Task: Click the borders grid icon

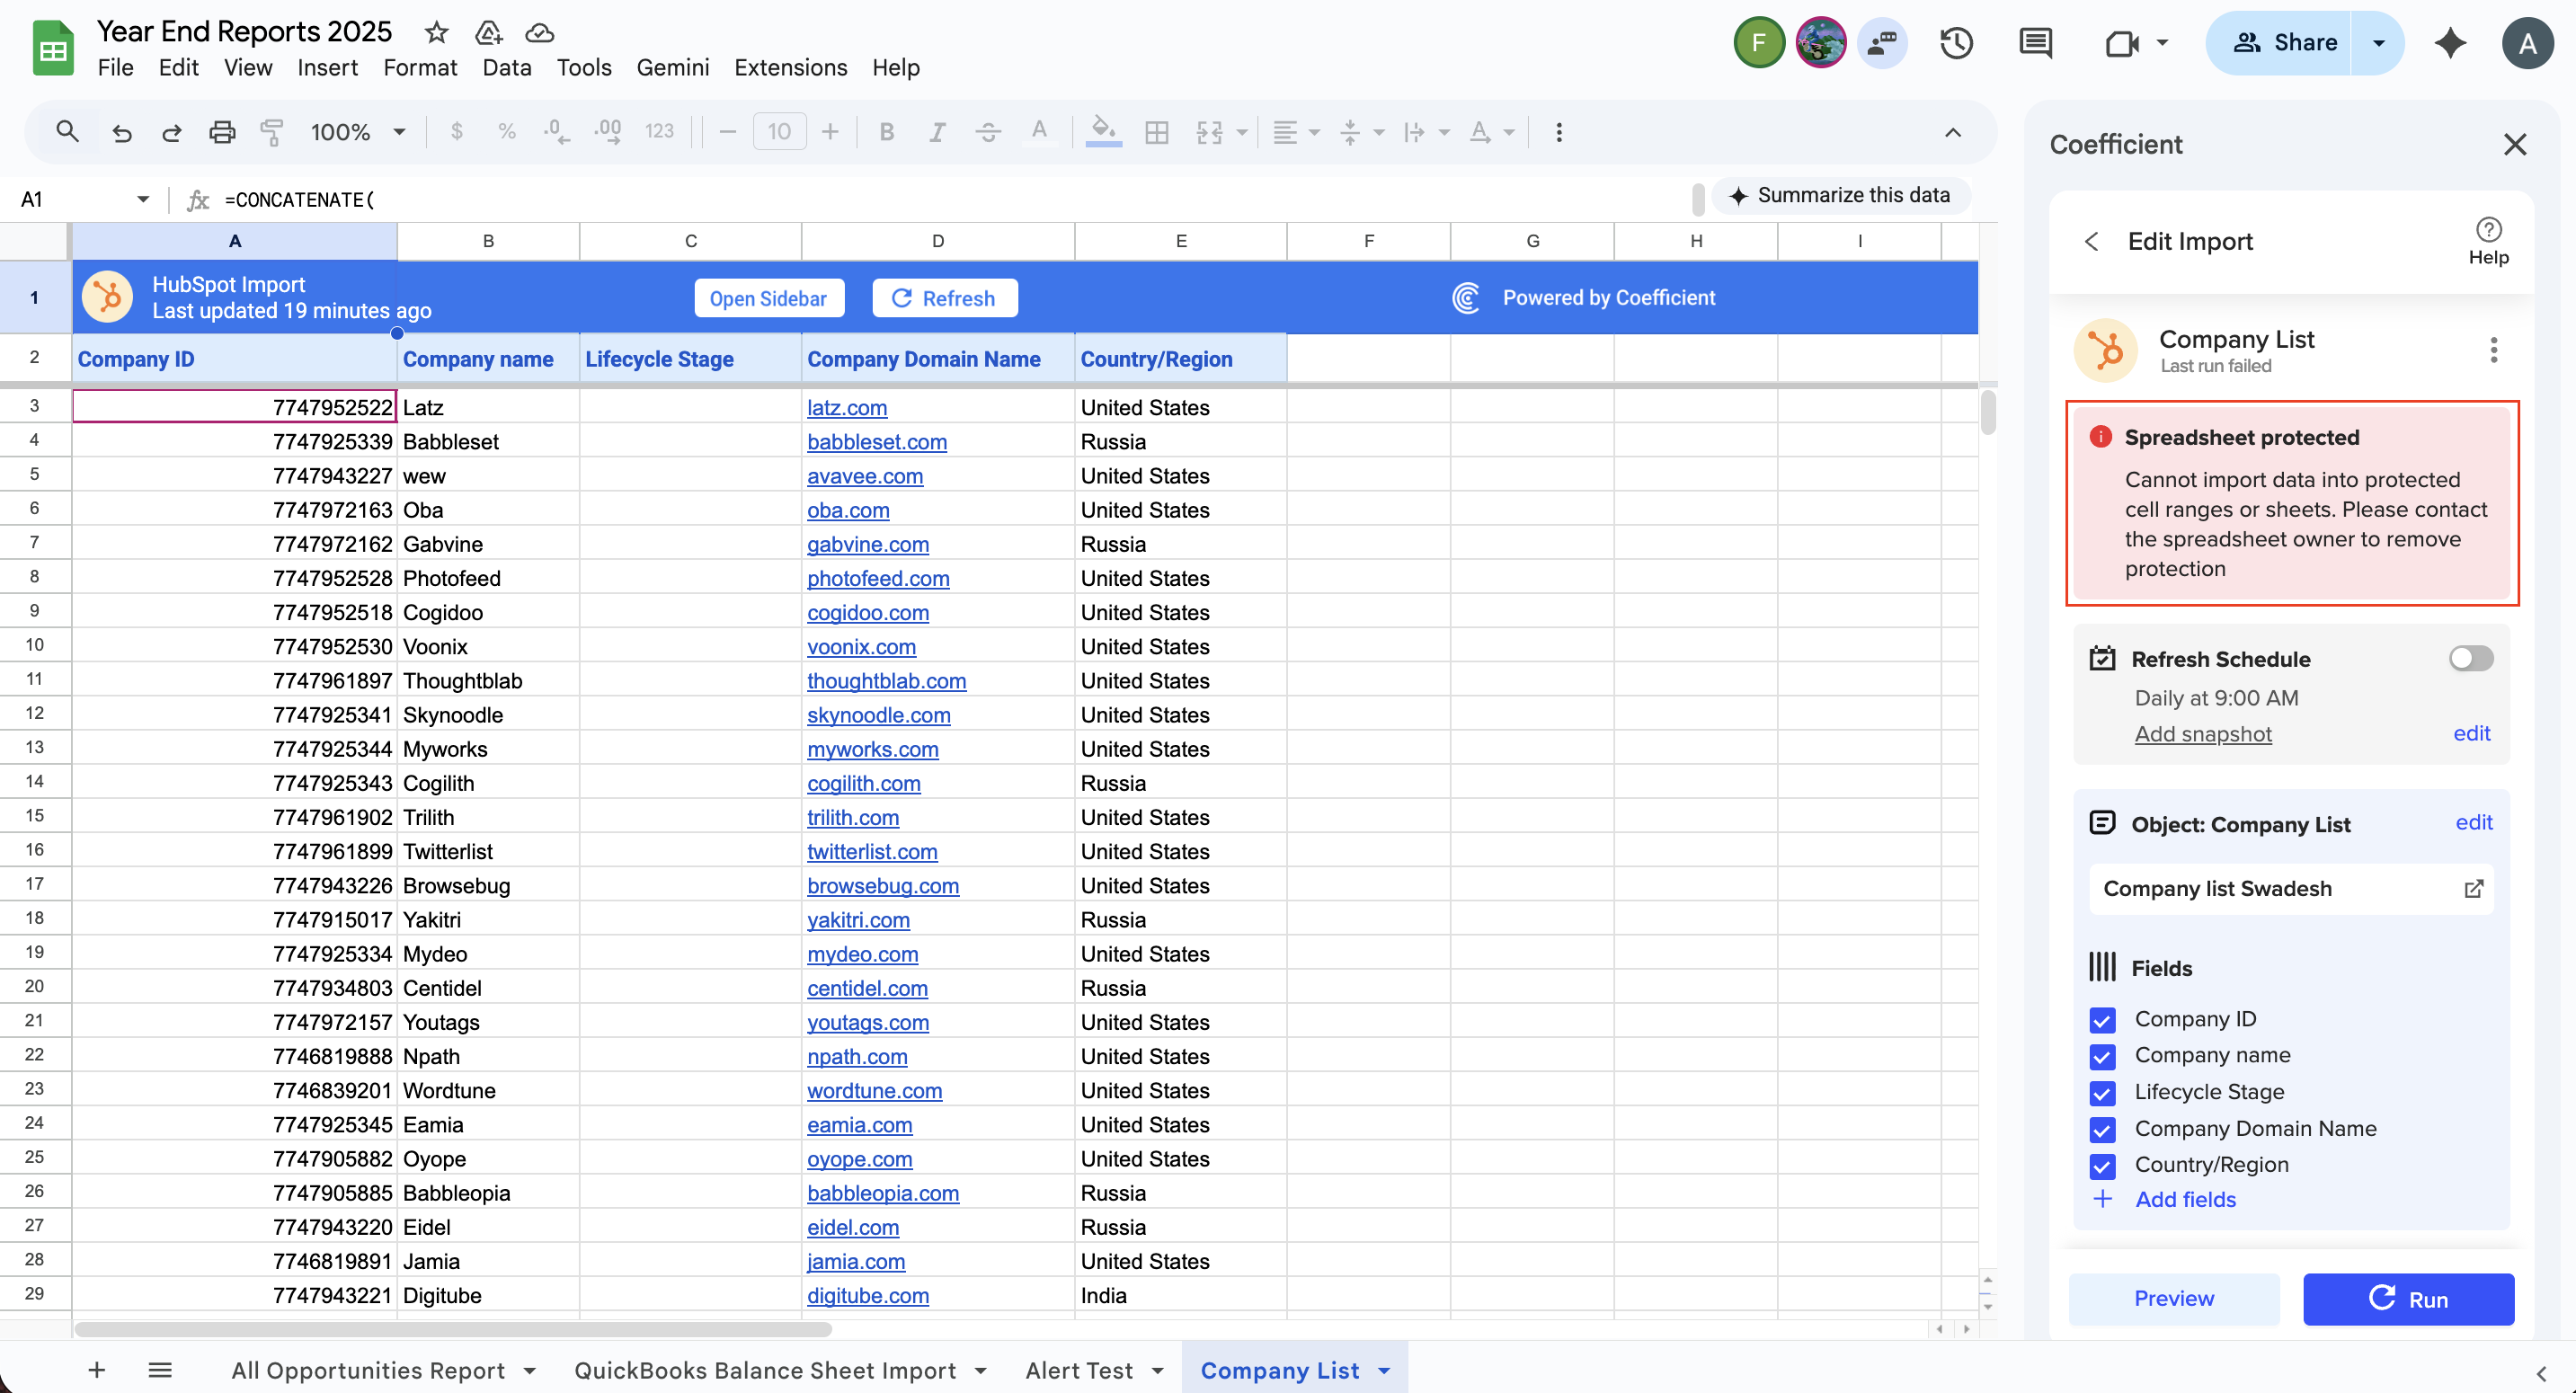Action: click(x=1157, y=132)
